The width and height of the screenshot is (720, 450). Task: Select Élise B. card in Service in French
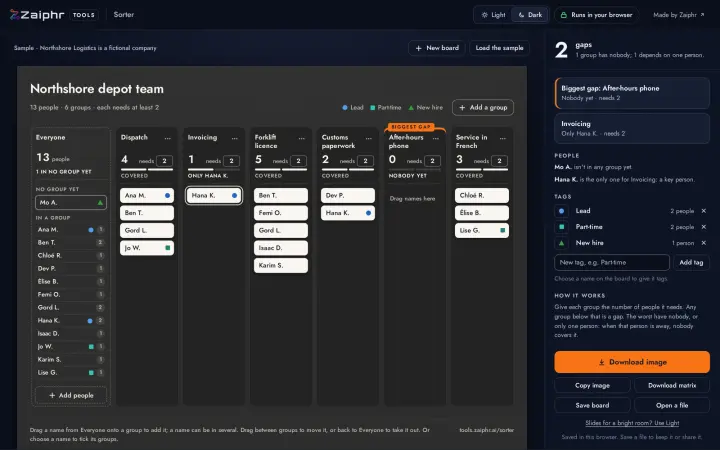tap(482, 213)
